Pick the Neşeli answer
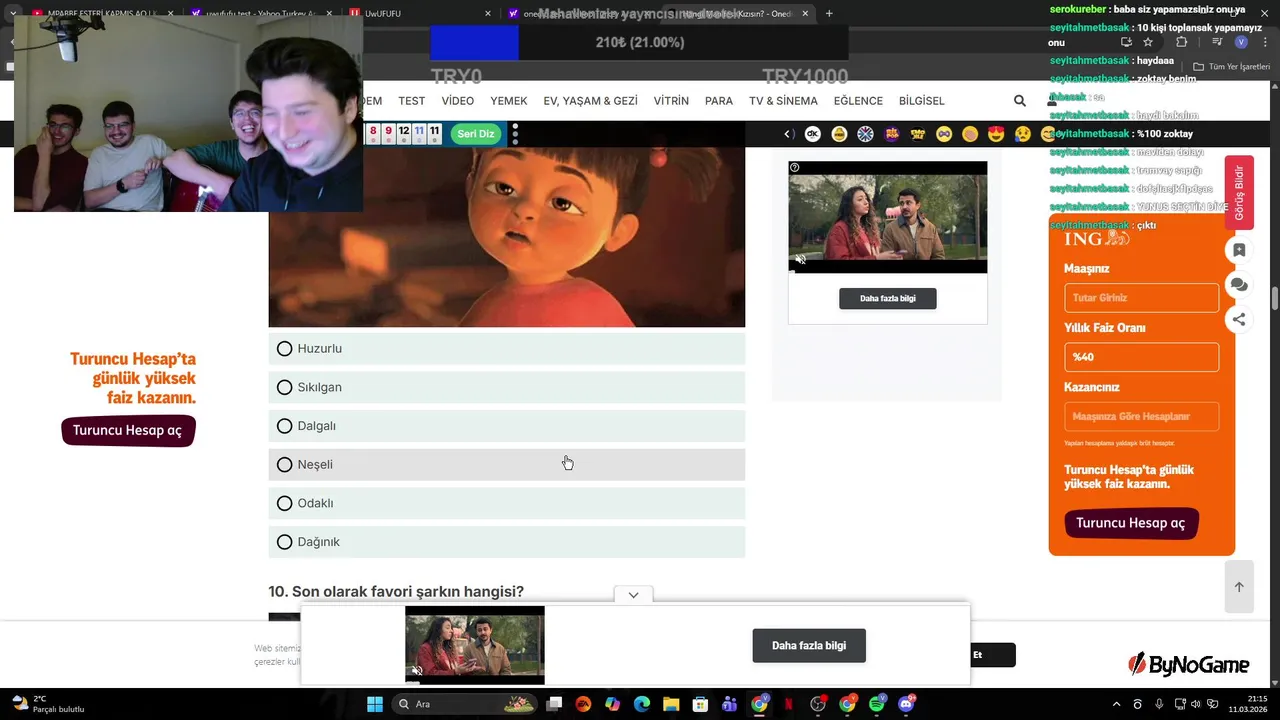 (507, 465)
